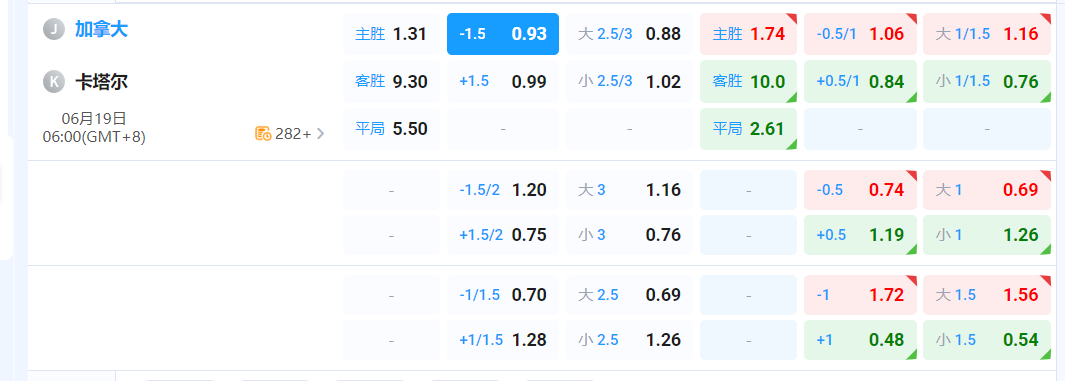Open the 加拿大 team link

(101, 29)
